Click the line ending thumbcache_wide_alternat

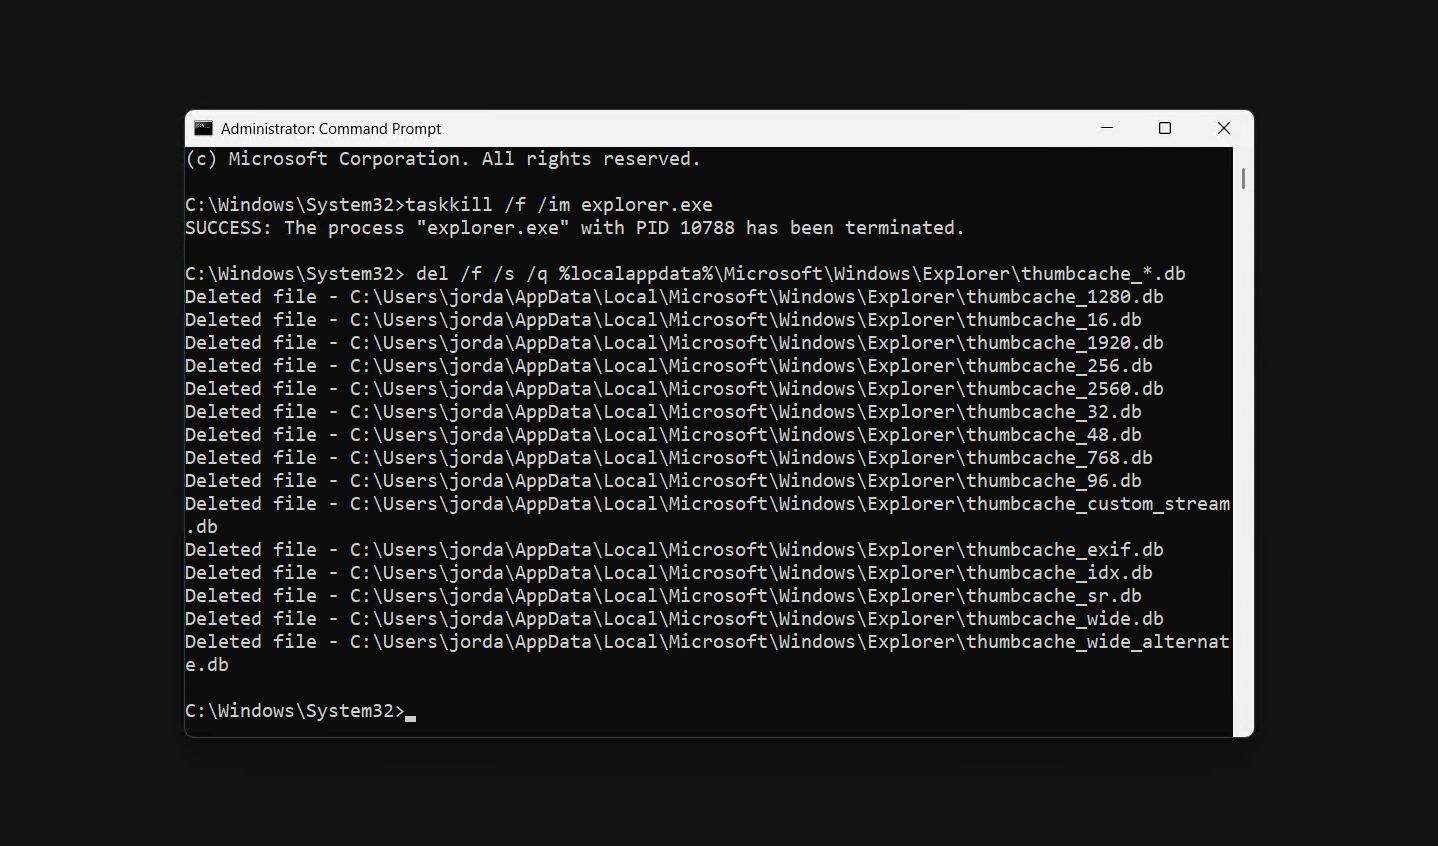[x=707, y=642]
